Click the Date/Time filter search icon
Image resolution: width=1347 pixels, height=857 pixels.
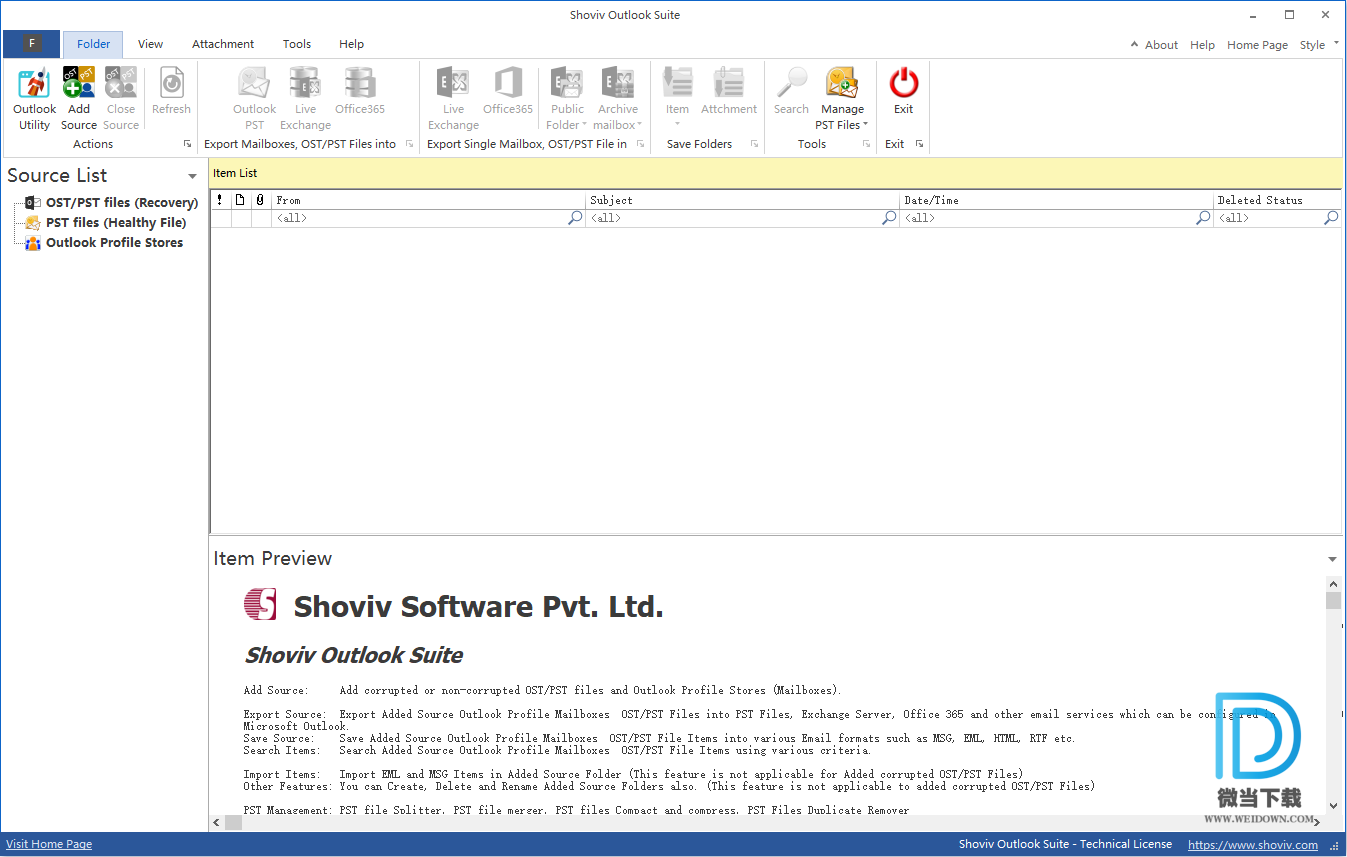pyautogui.click(x=1203, y=218)
